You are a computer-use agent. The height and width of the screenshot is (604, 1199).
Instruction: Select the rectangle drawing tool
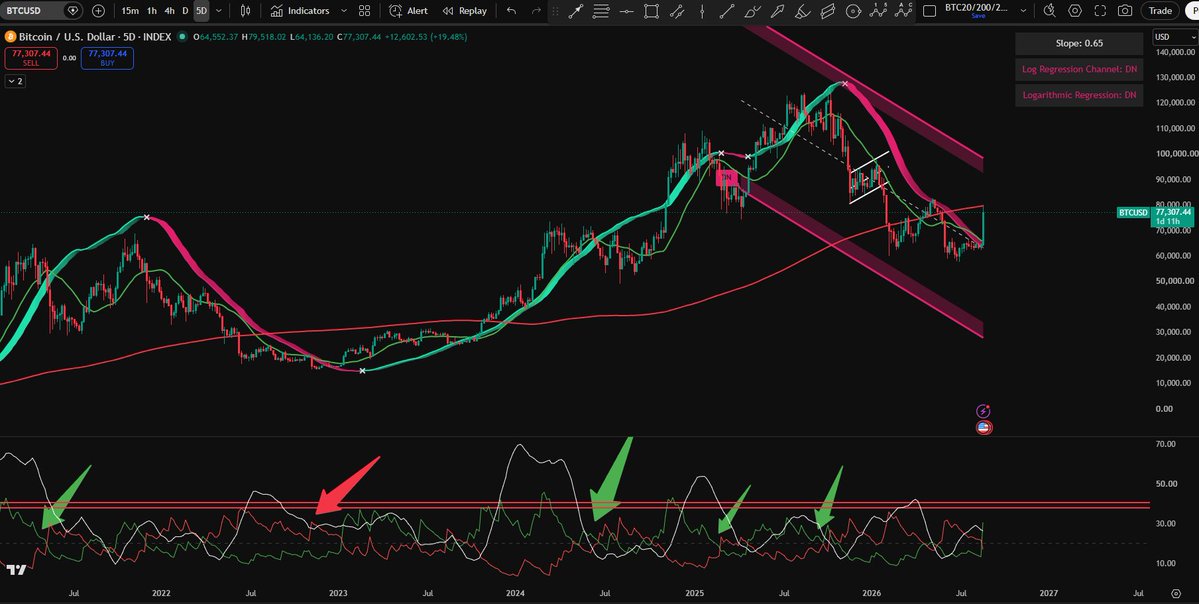[651, 11]
